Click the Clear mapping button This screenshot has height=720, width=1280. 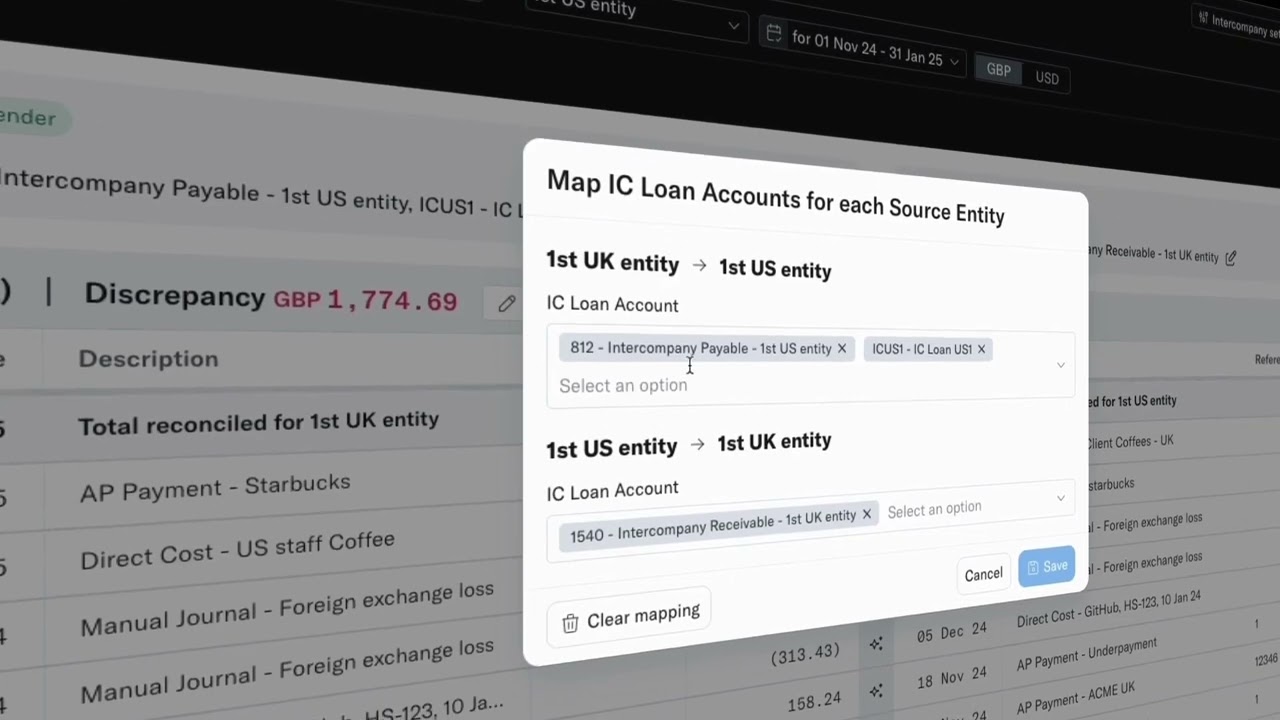coord(629,619)
